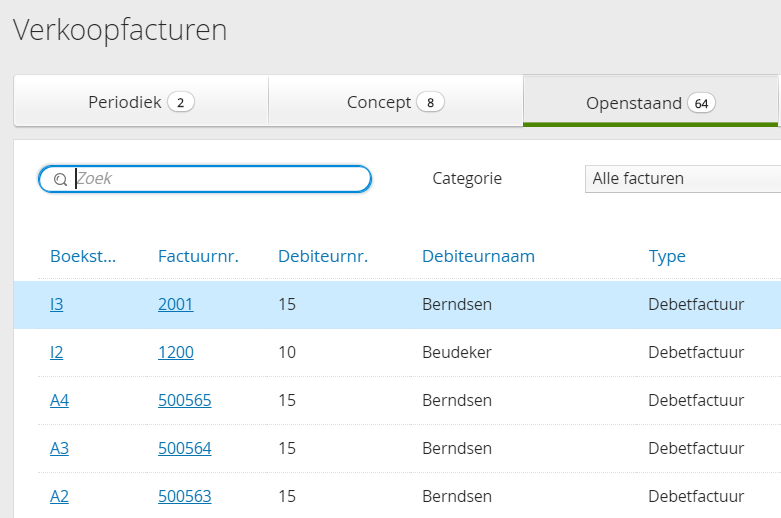
Task: Sort by Boekst... column header
Action: (x=83, y=256)
